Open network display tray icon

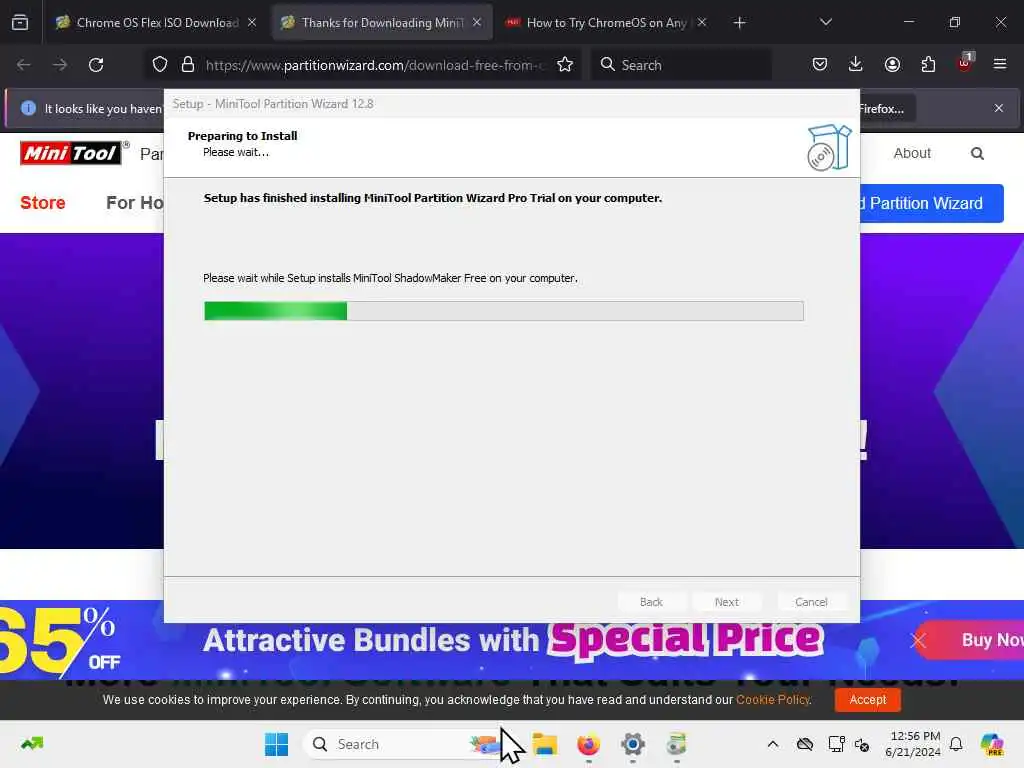(837, 744)
